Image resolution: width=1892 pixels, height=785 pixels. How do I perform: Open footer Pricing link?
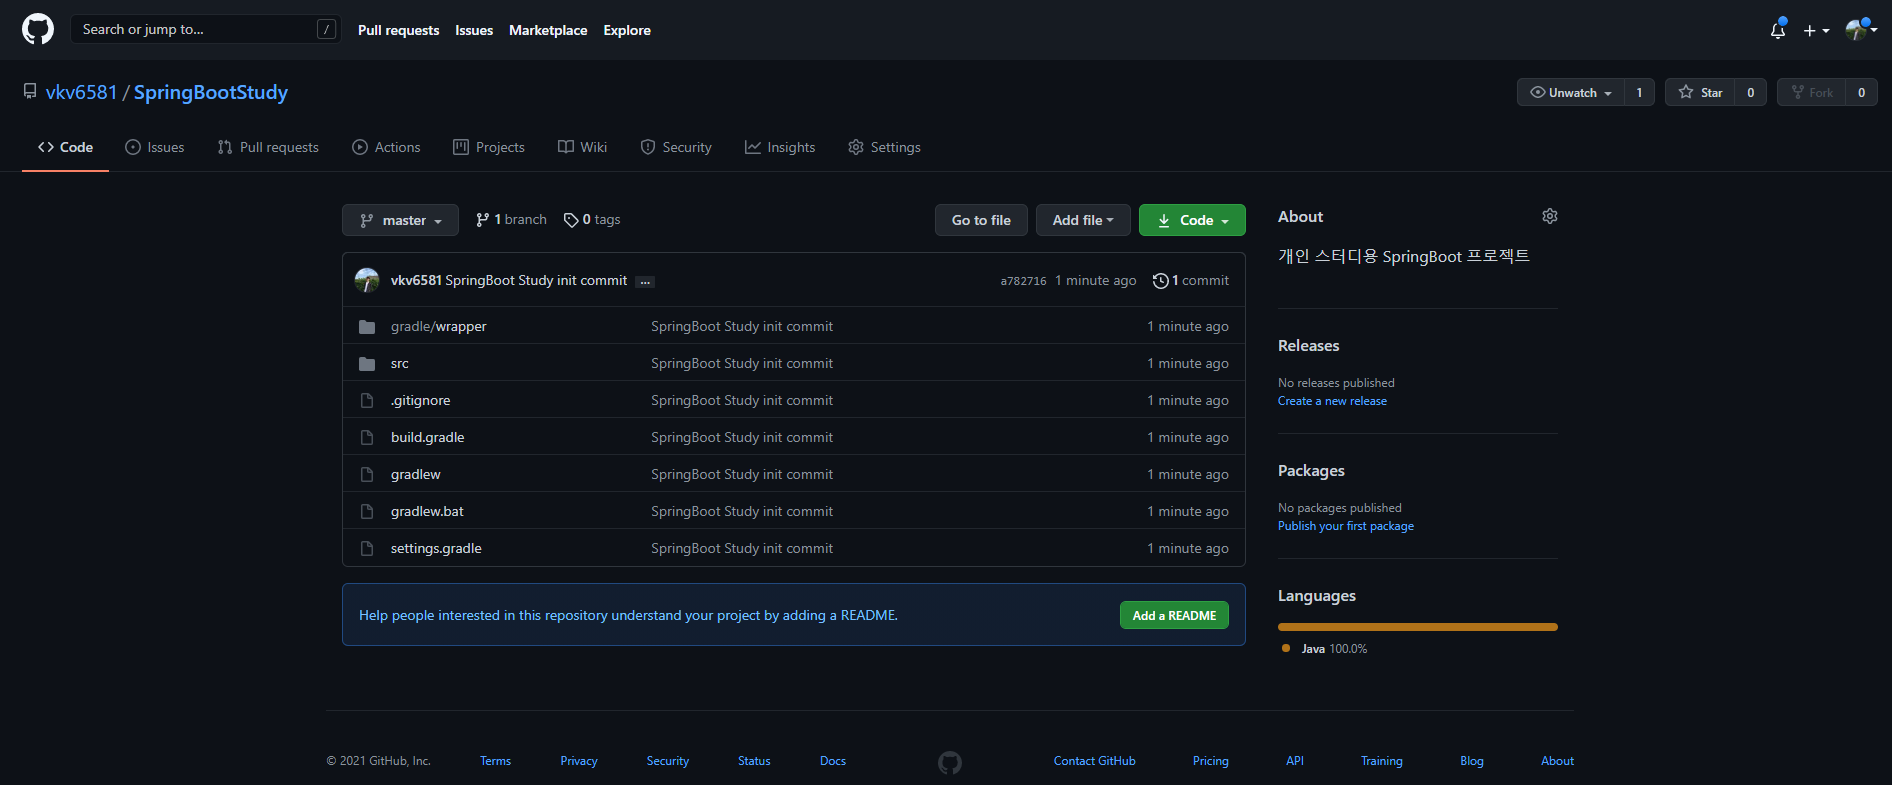pos(1211,761)
